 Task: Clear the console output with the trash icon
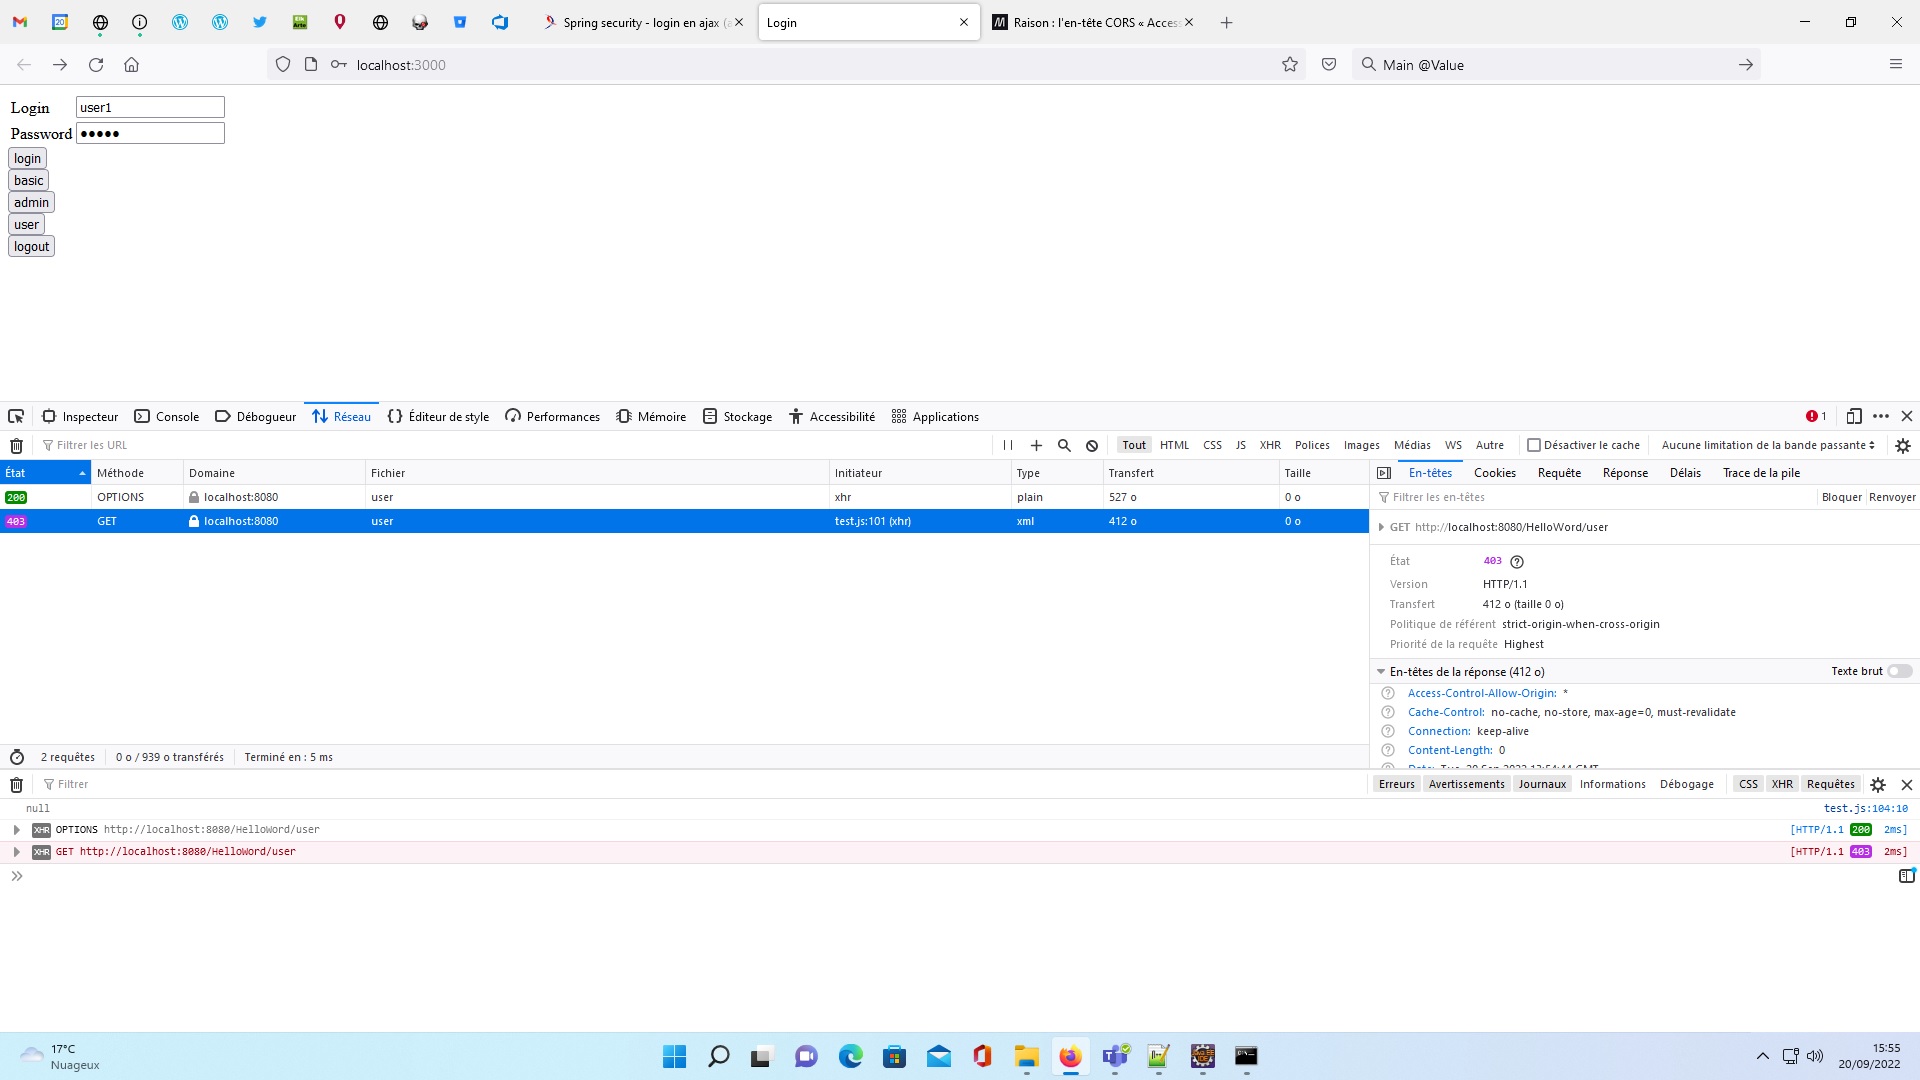(x=16, y=785)
